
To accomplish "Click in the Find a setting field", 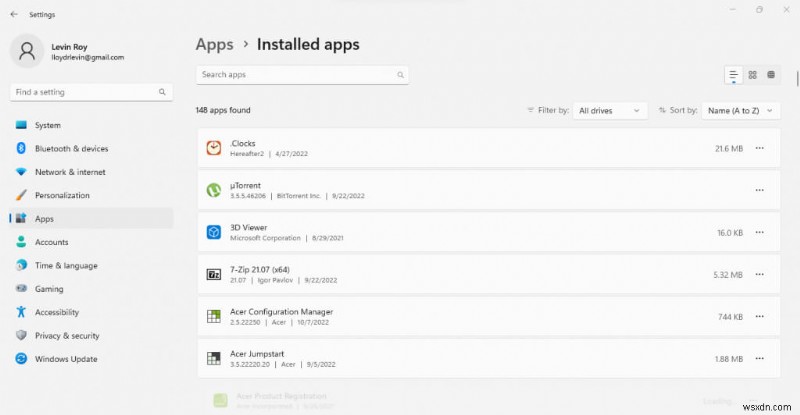I will (x=91, y=92).
